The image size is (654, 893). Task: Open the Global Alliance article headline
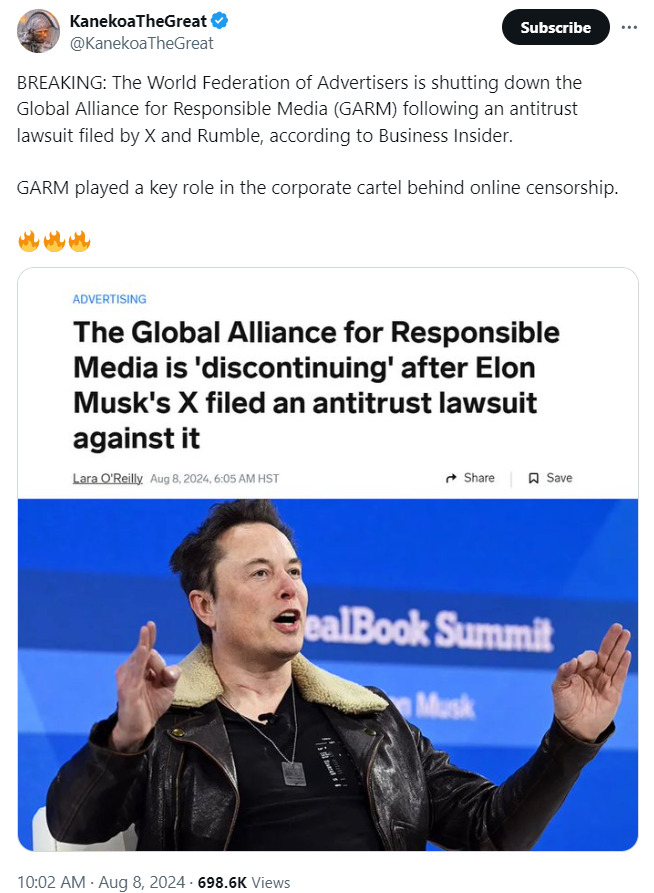click(316, 385)
